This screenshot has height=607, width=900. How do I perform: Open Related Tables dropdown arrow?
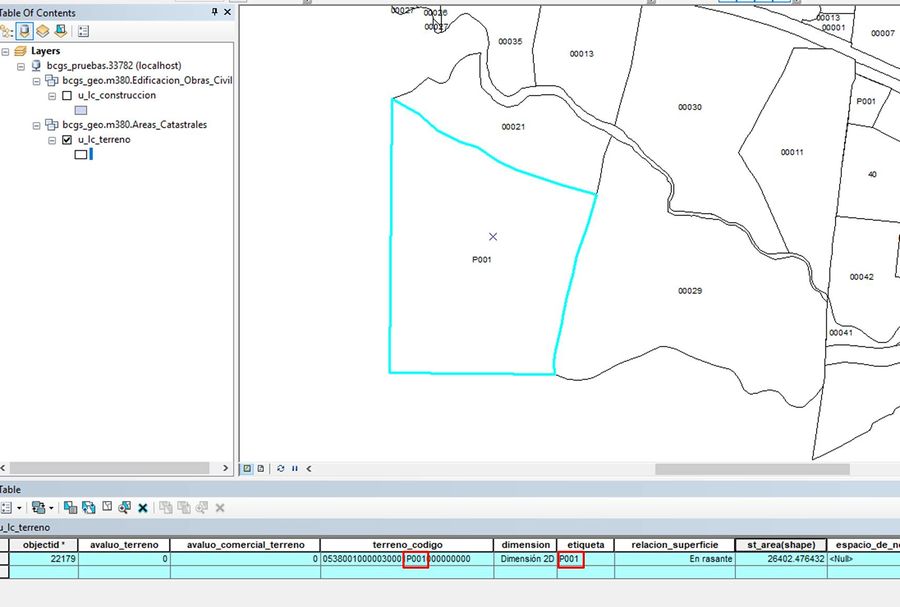(51, 508)
